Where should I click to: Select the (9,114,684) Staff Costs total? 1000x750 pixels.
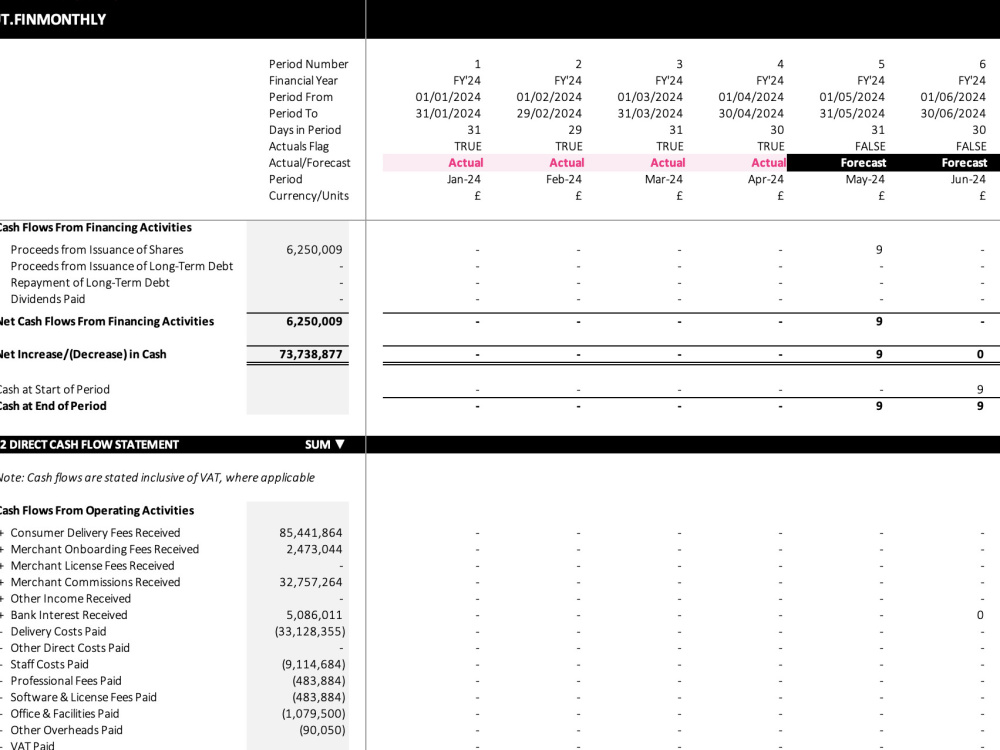point(314,665)
